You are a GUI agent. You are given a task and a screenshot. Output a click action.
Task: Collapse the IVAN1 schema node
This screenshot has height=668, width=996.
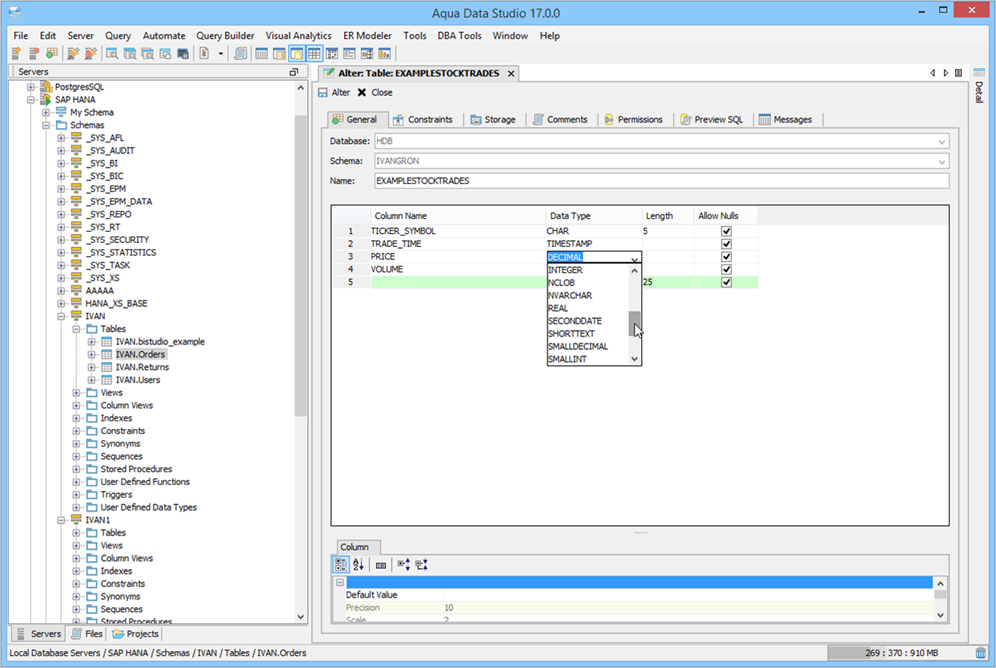[61, 520]
